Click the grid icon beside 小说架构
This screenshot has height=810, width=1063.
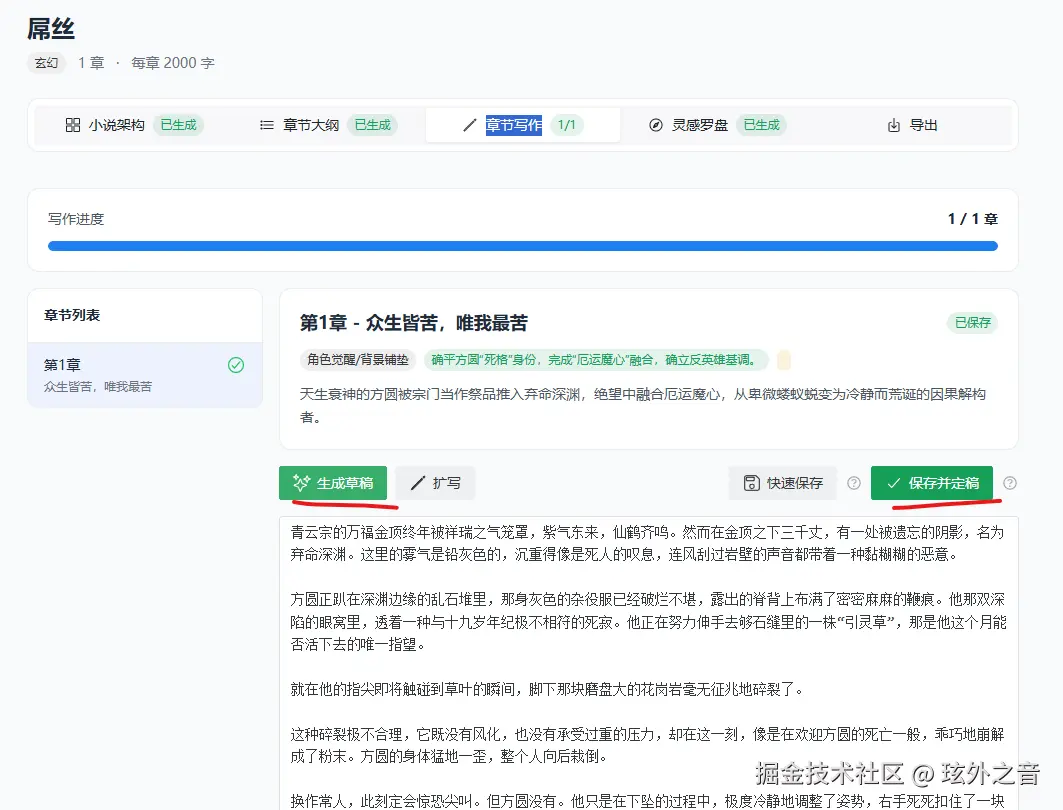click(x=72, y=125)
